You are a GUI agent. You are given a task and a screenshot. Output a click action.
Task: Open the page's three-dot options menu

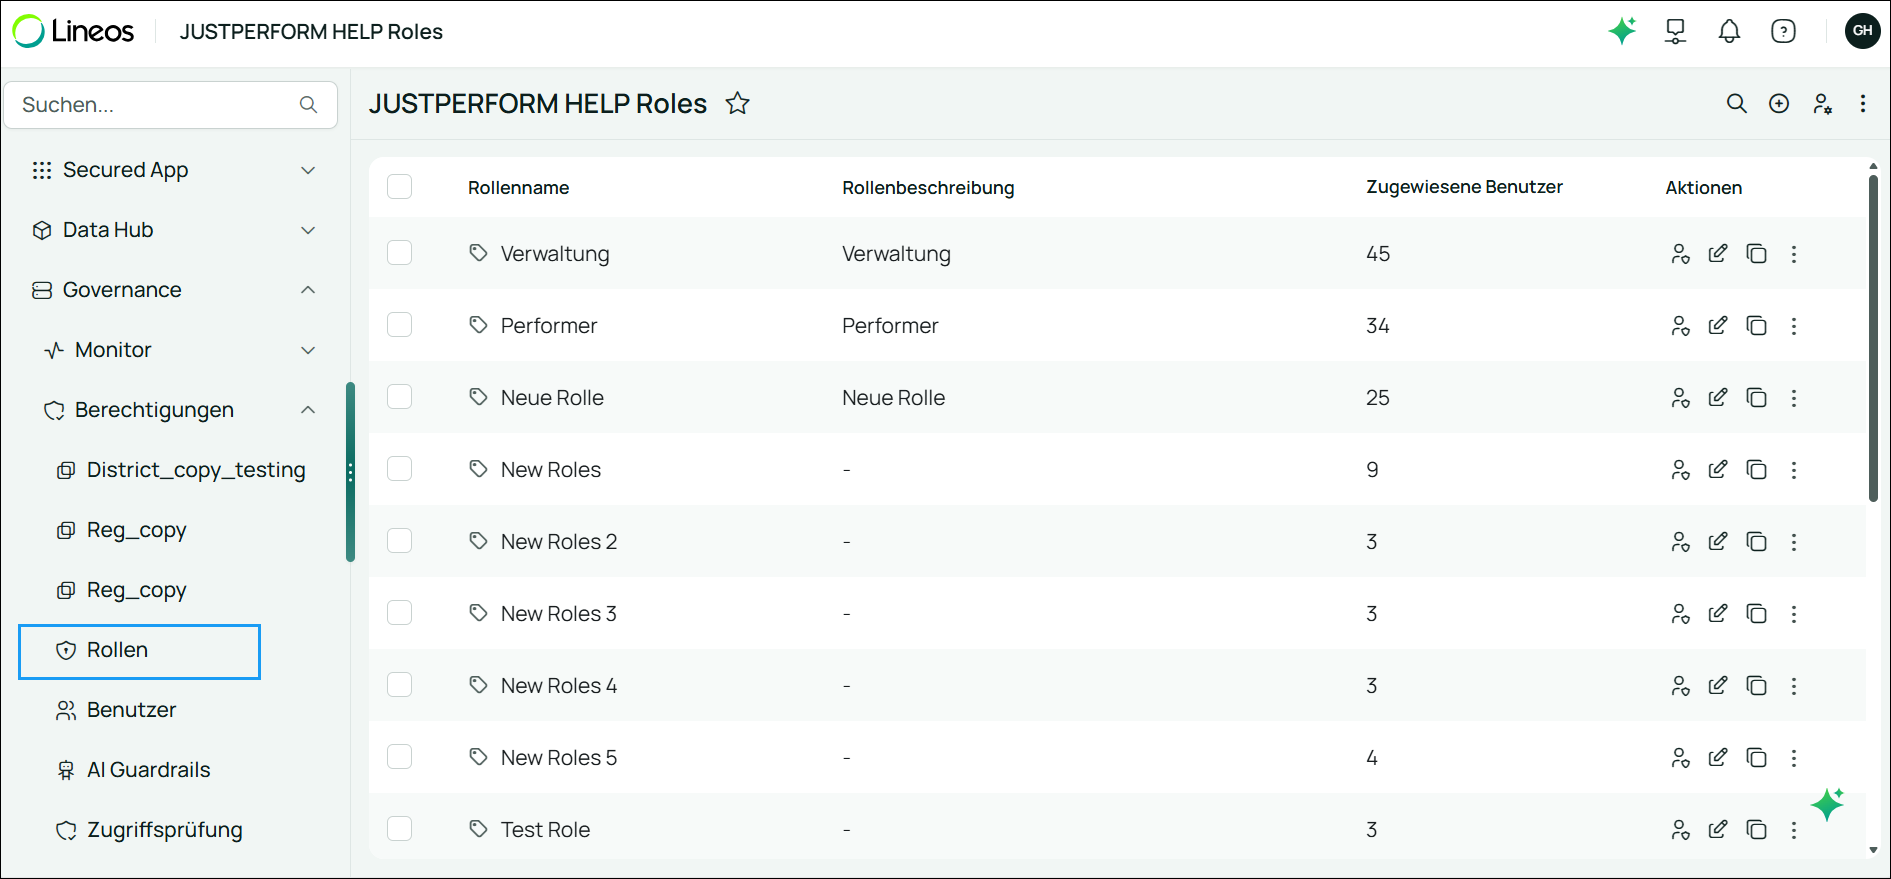tap(1863, 104)
